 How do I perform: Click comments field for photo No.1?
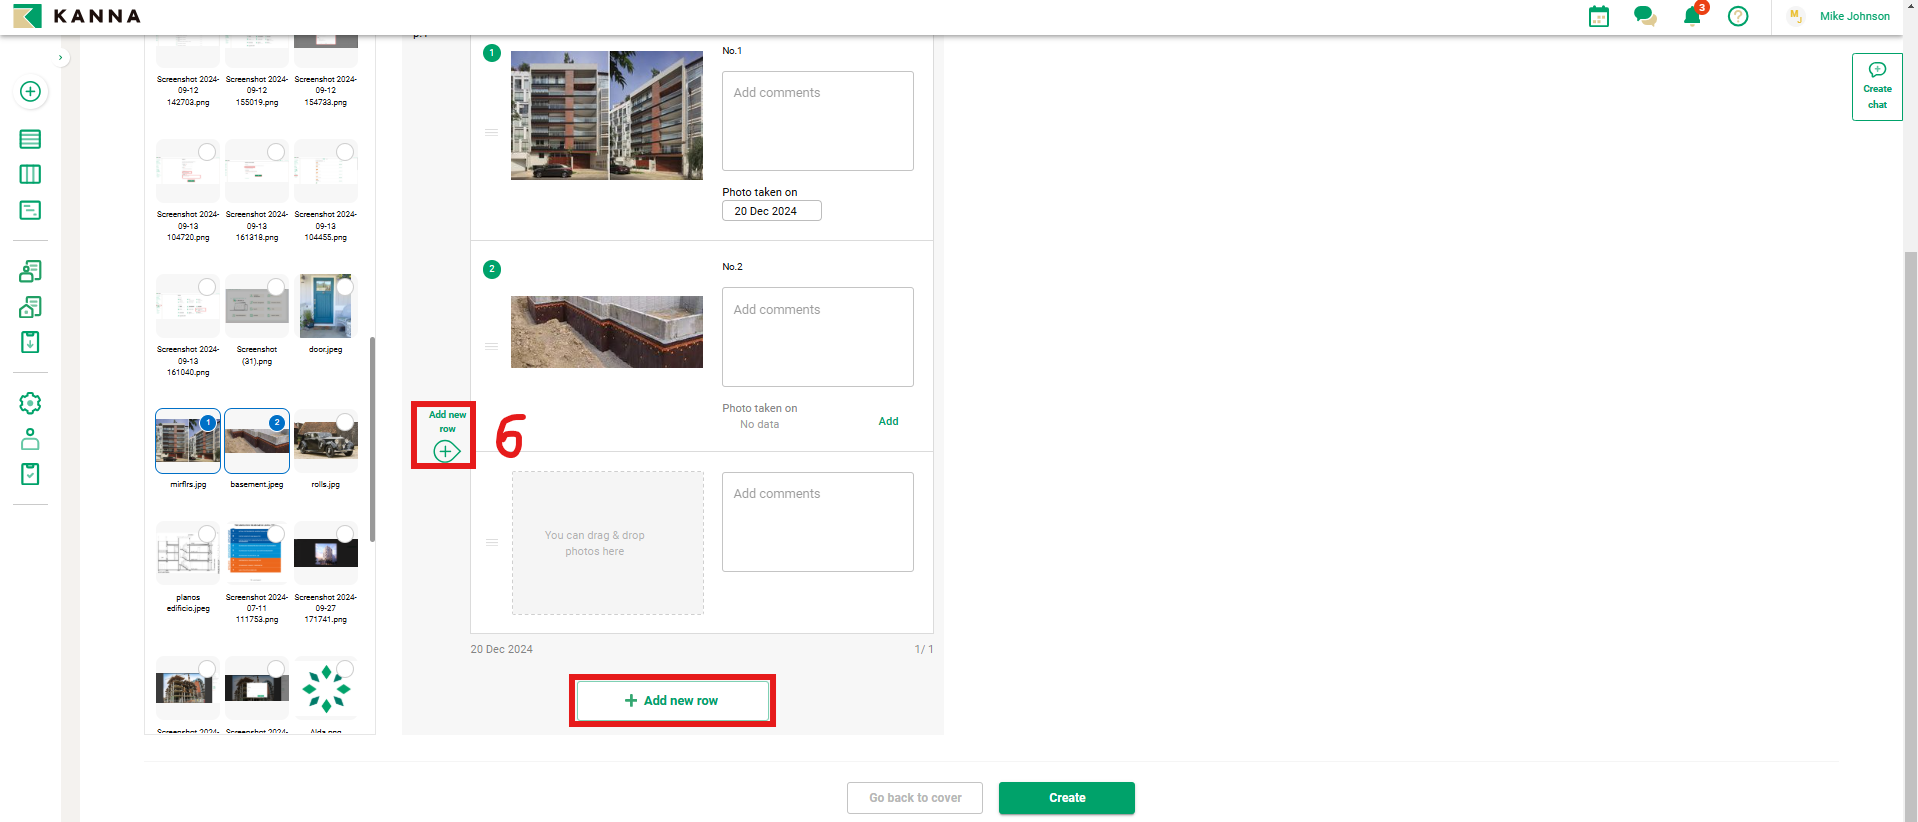(x=817, y=120)
